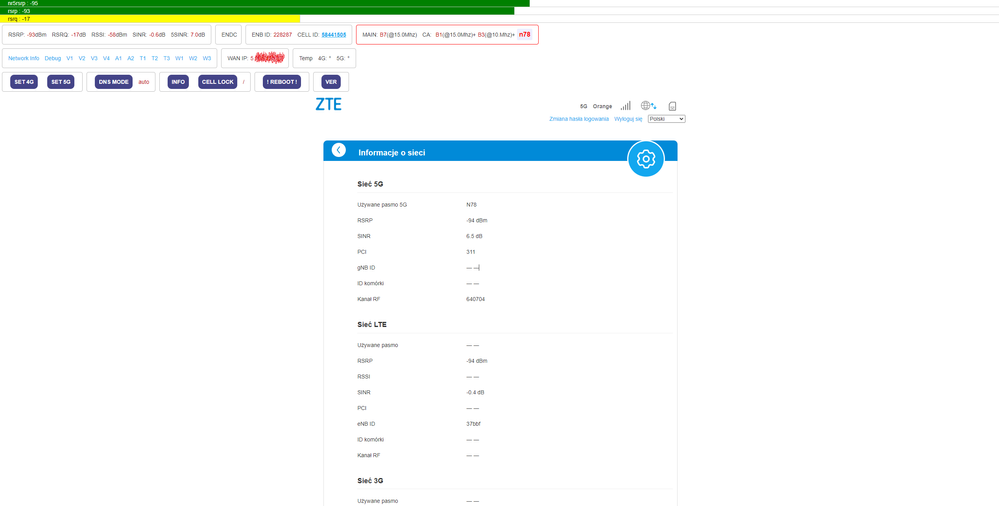Click the ENDC label box

click(229, 34)
